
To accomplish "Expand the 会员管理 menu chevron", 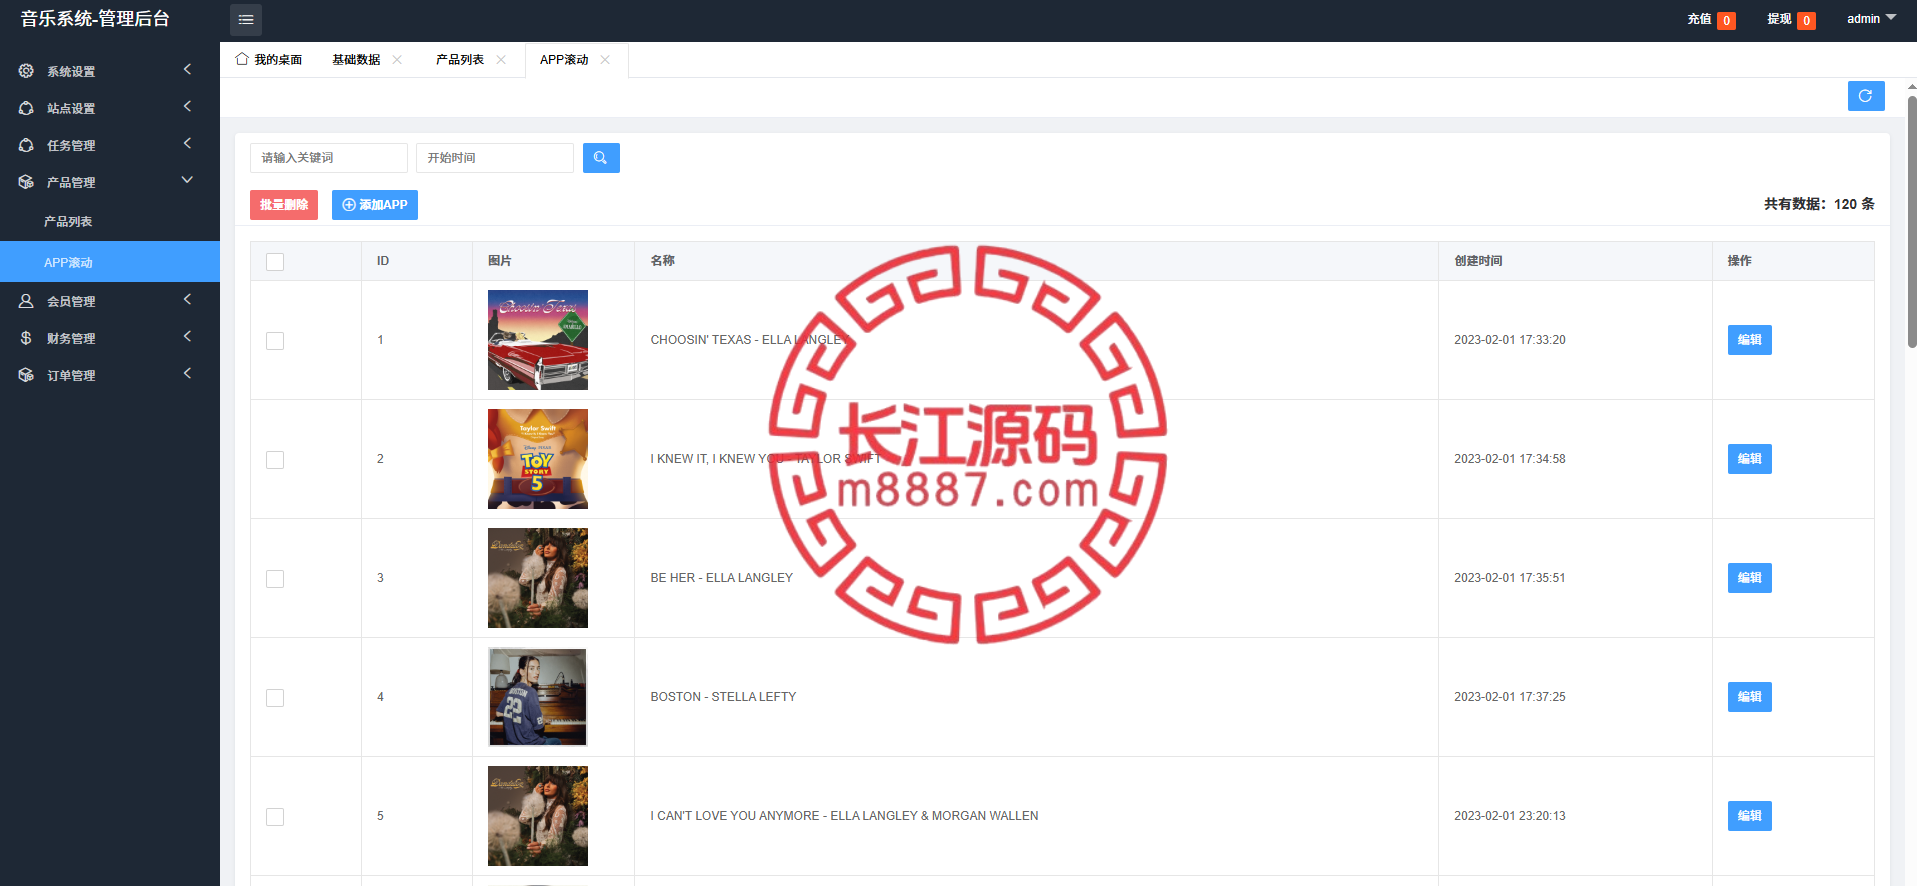I will [187, 299].
